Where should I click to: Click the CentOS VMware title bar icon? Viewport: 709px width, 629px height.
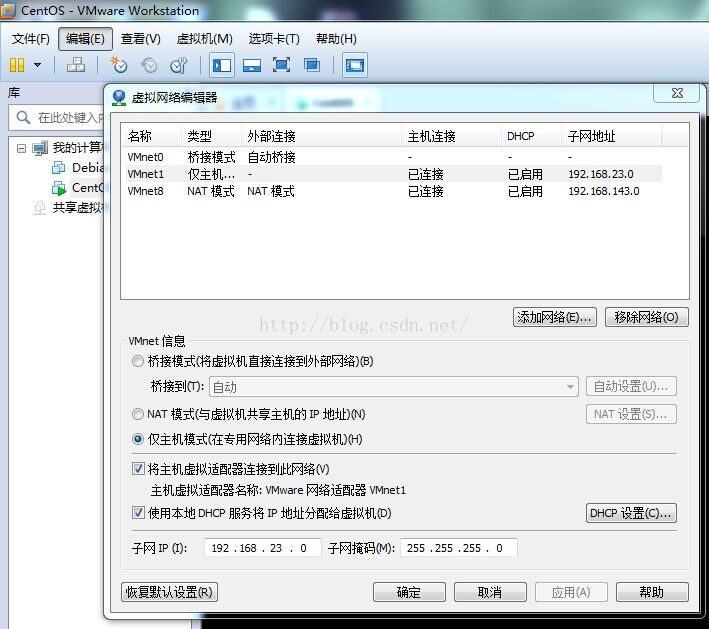7,10
